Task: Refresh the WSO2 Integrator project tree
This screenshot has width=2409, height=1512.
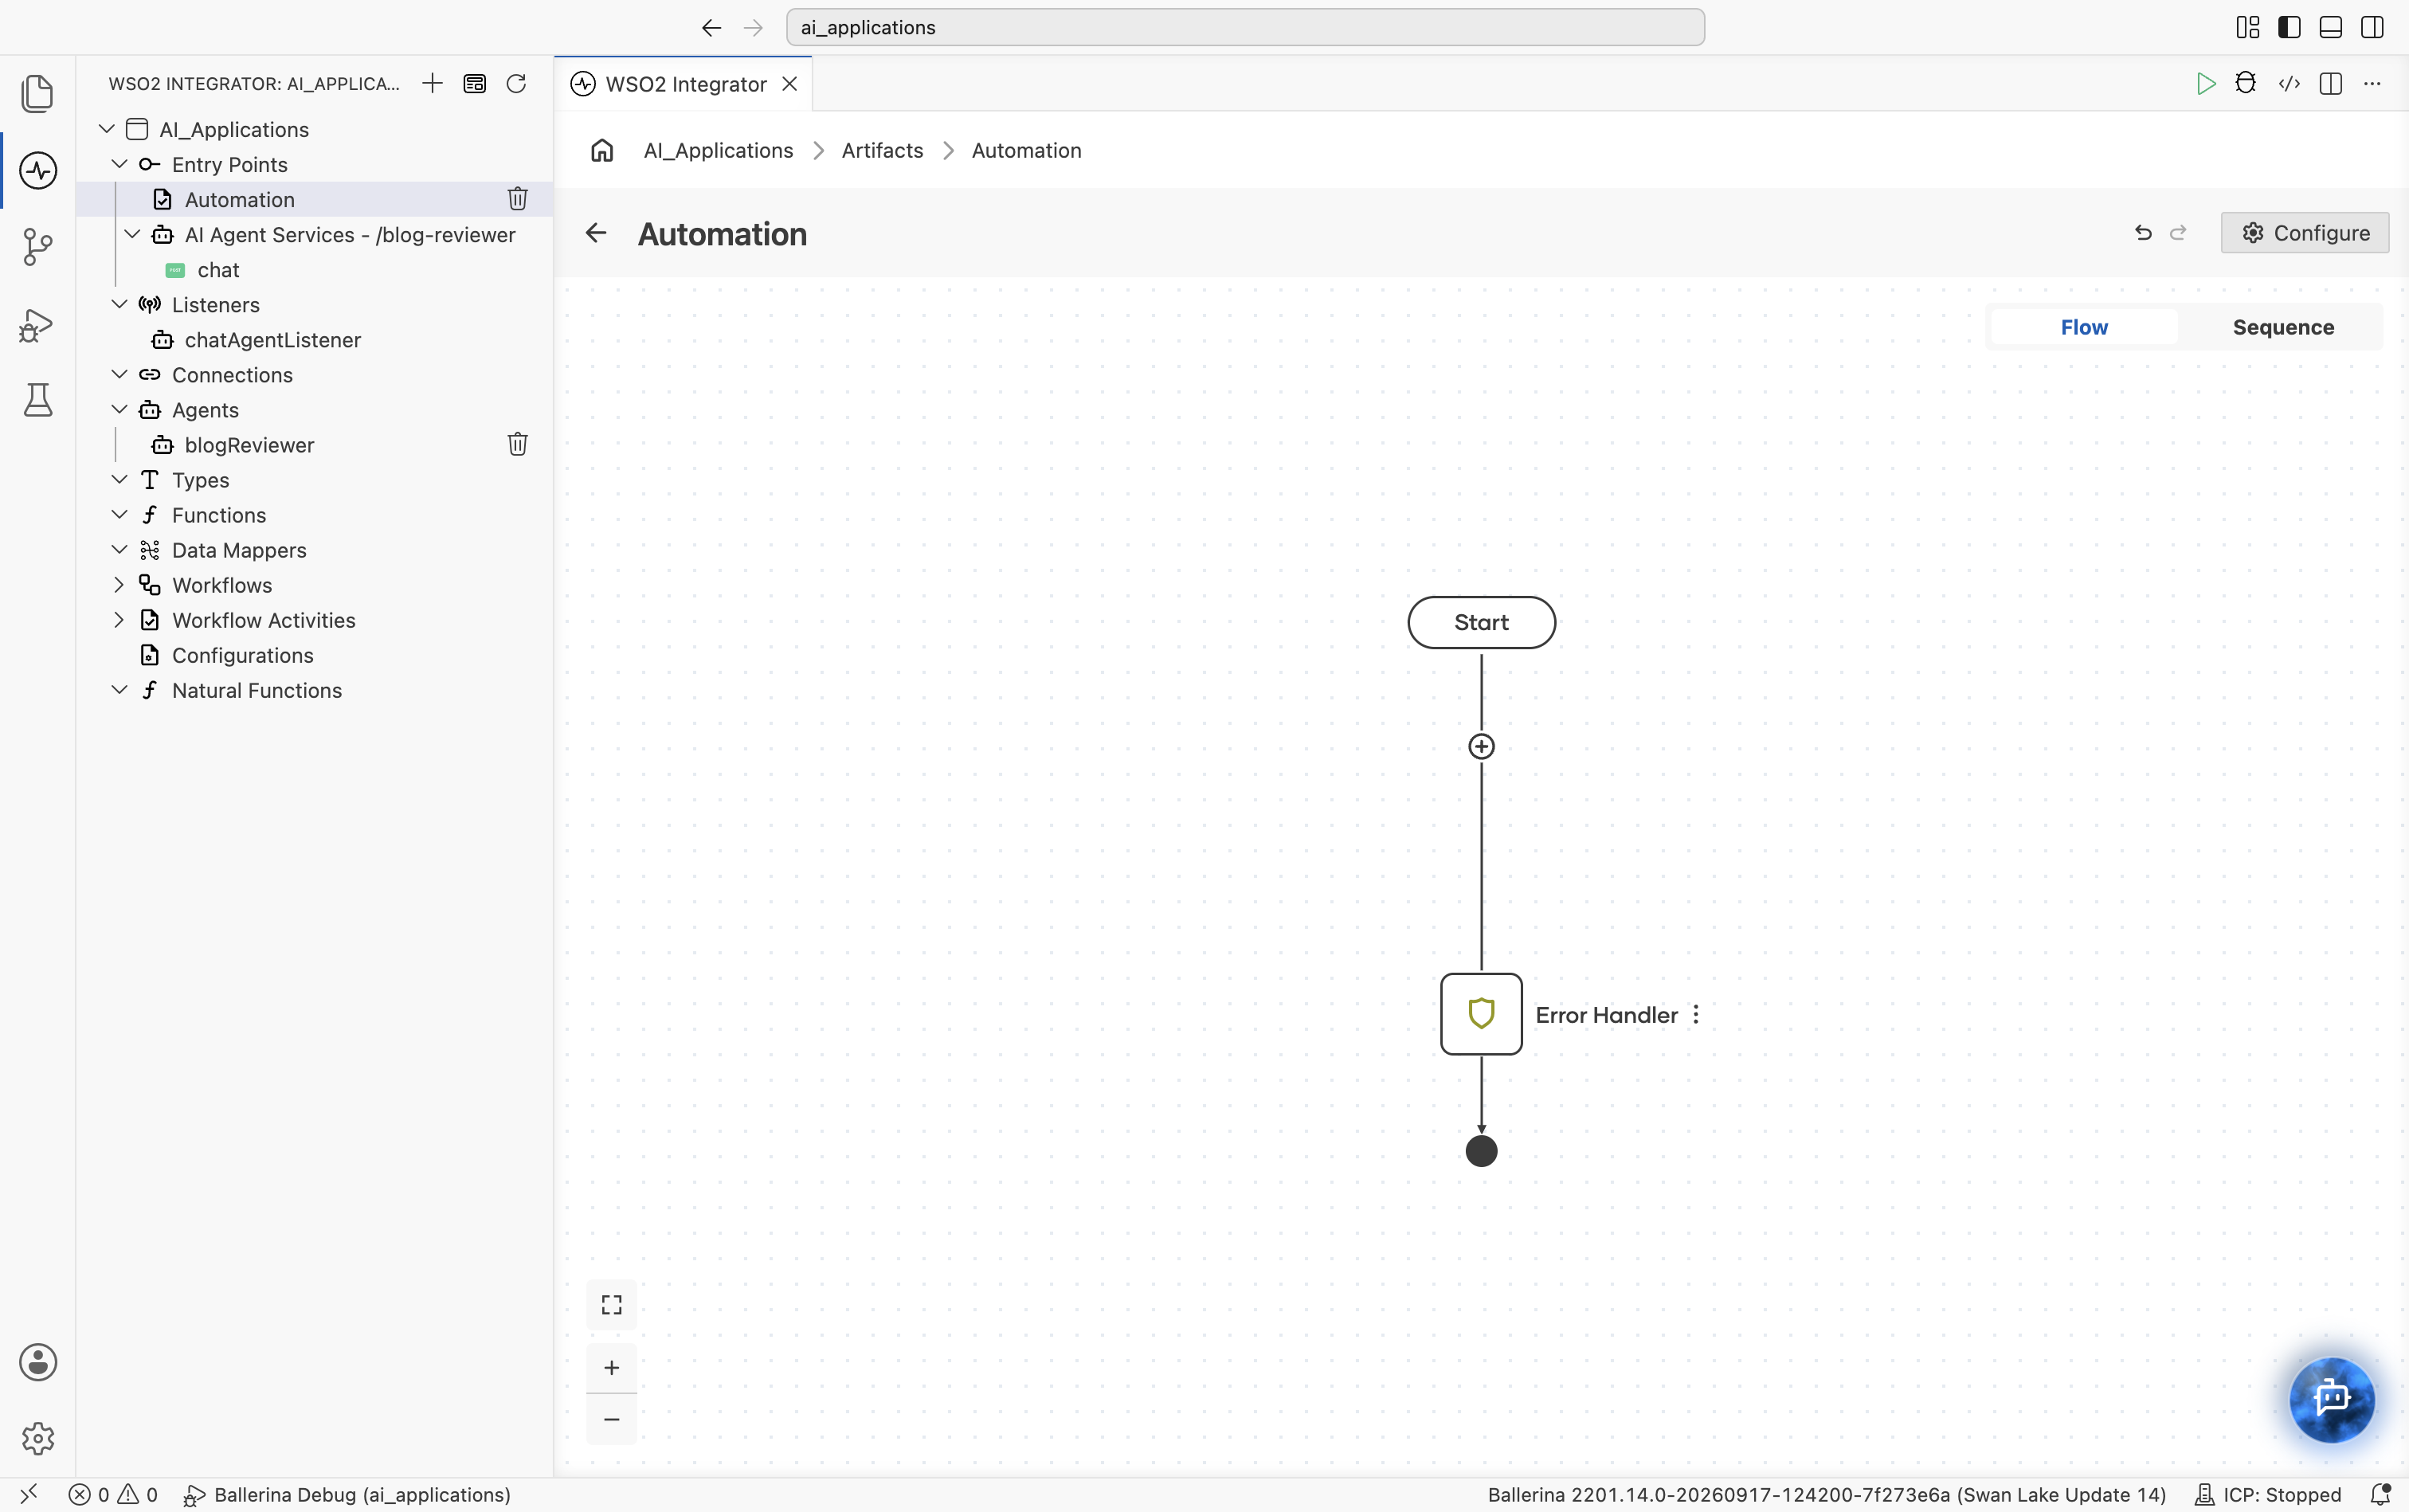Action: [516, 83]
